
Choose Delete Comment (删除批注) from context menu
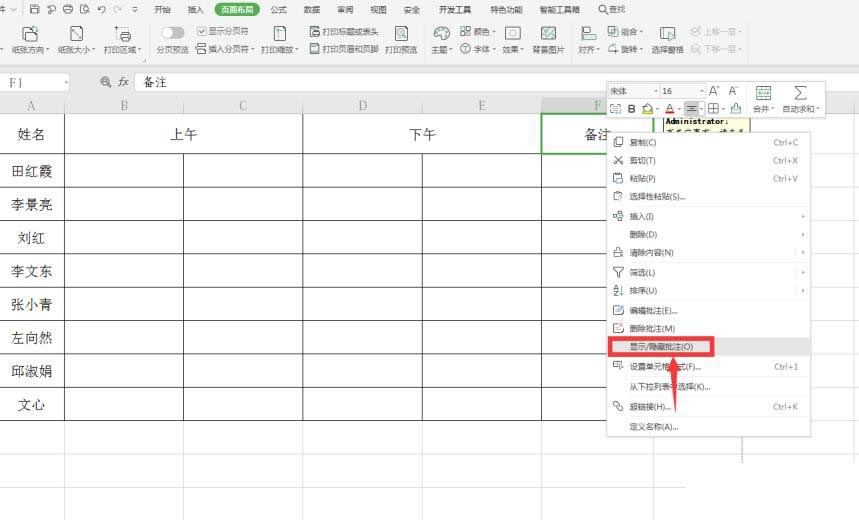point(652,328)
